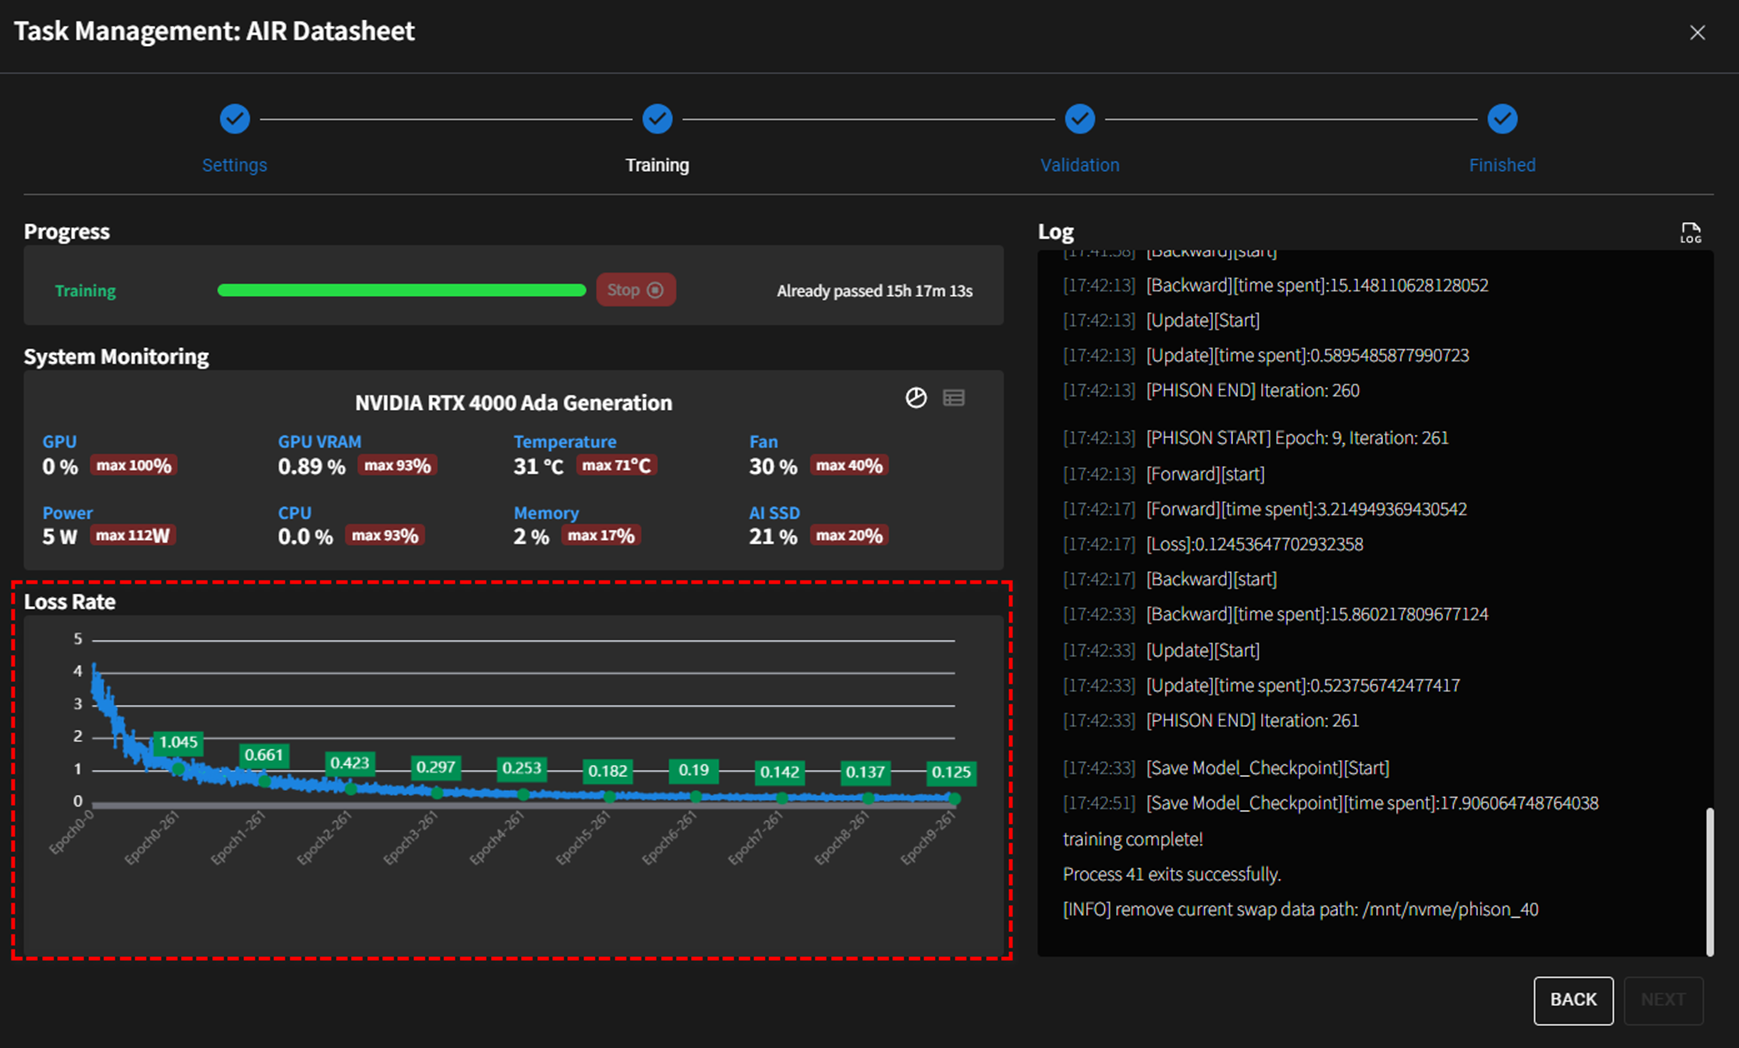This screenshot has width=1739, height=1048.
Task: Click the 1.045 loss data label
Action: [178, 742]
